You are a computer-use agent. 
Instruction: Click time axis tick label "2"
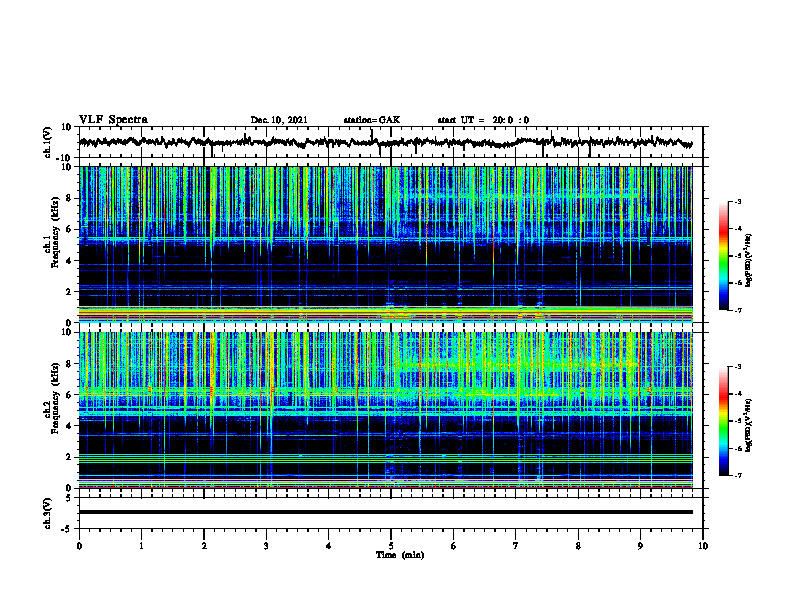(204, 546)
